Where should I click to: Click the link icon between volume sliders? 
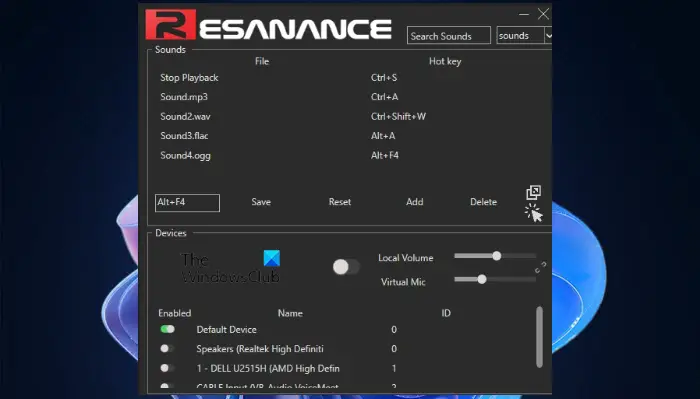coord(541,268)
